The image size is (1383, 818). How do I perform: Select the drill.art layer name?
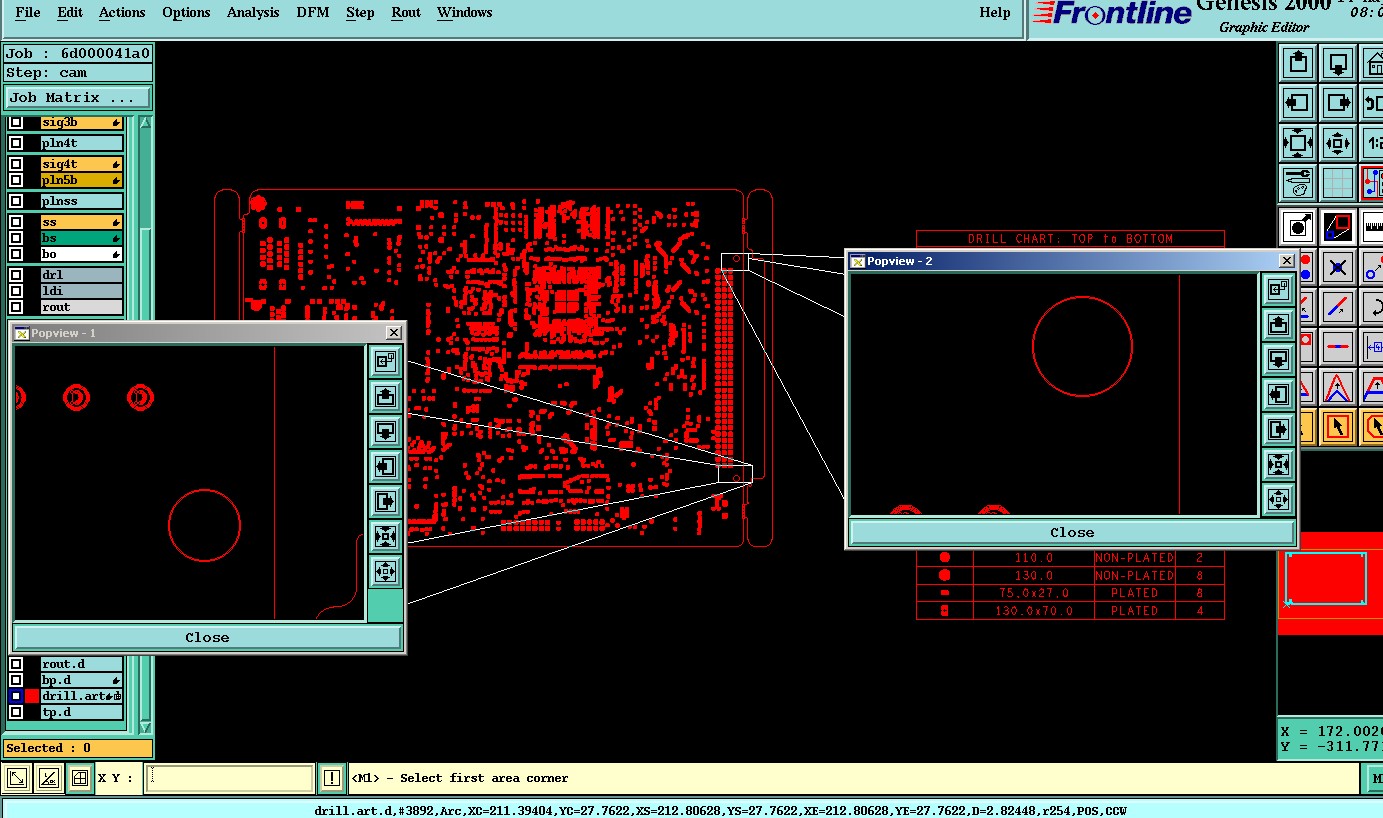82,696
